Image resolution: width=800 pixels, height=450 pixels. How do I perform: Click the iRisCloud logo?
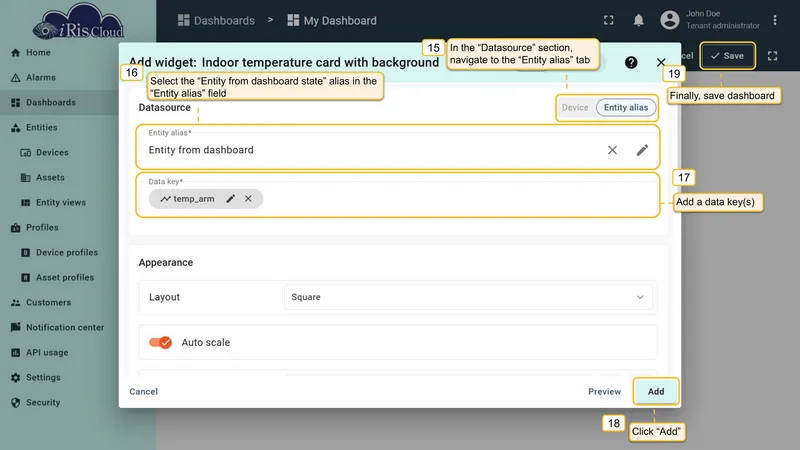[78, 22]
